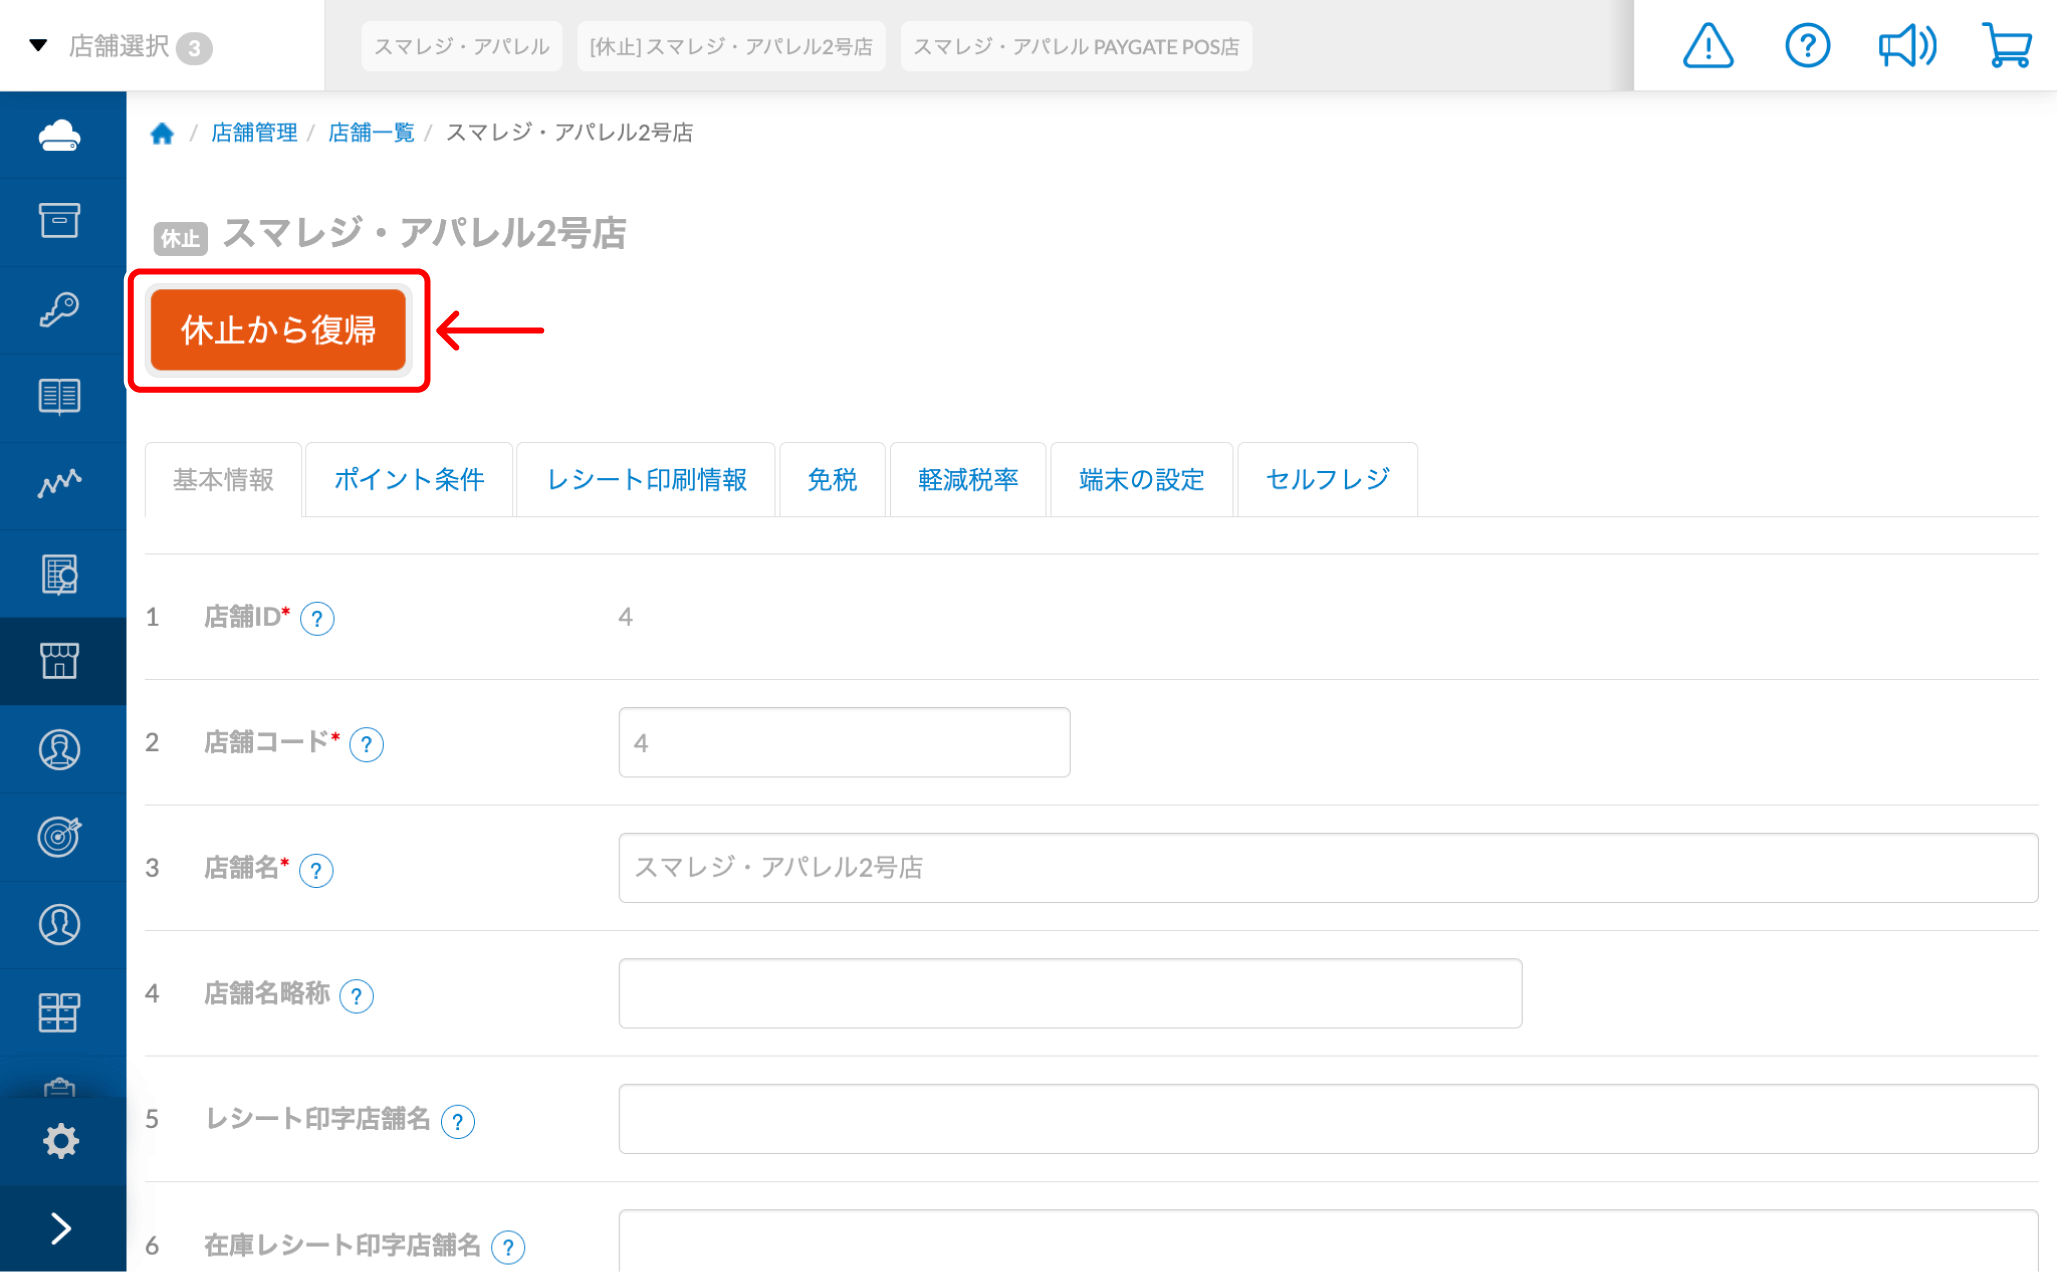Open the archive box icon in sidebar
2057x1272 pixels.
pos(60,221)
